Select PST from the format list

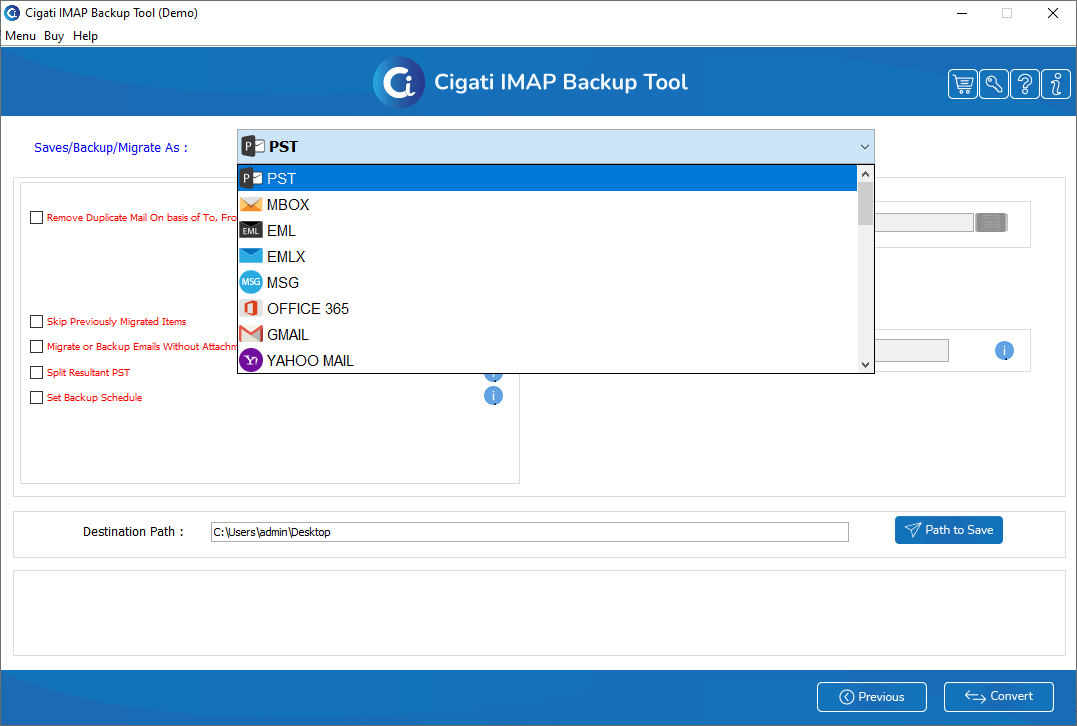click(x=547, y=179)
